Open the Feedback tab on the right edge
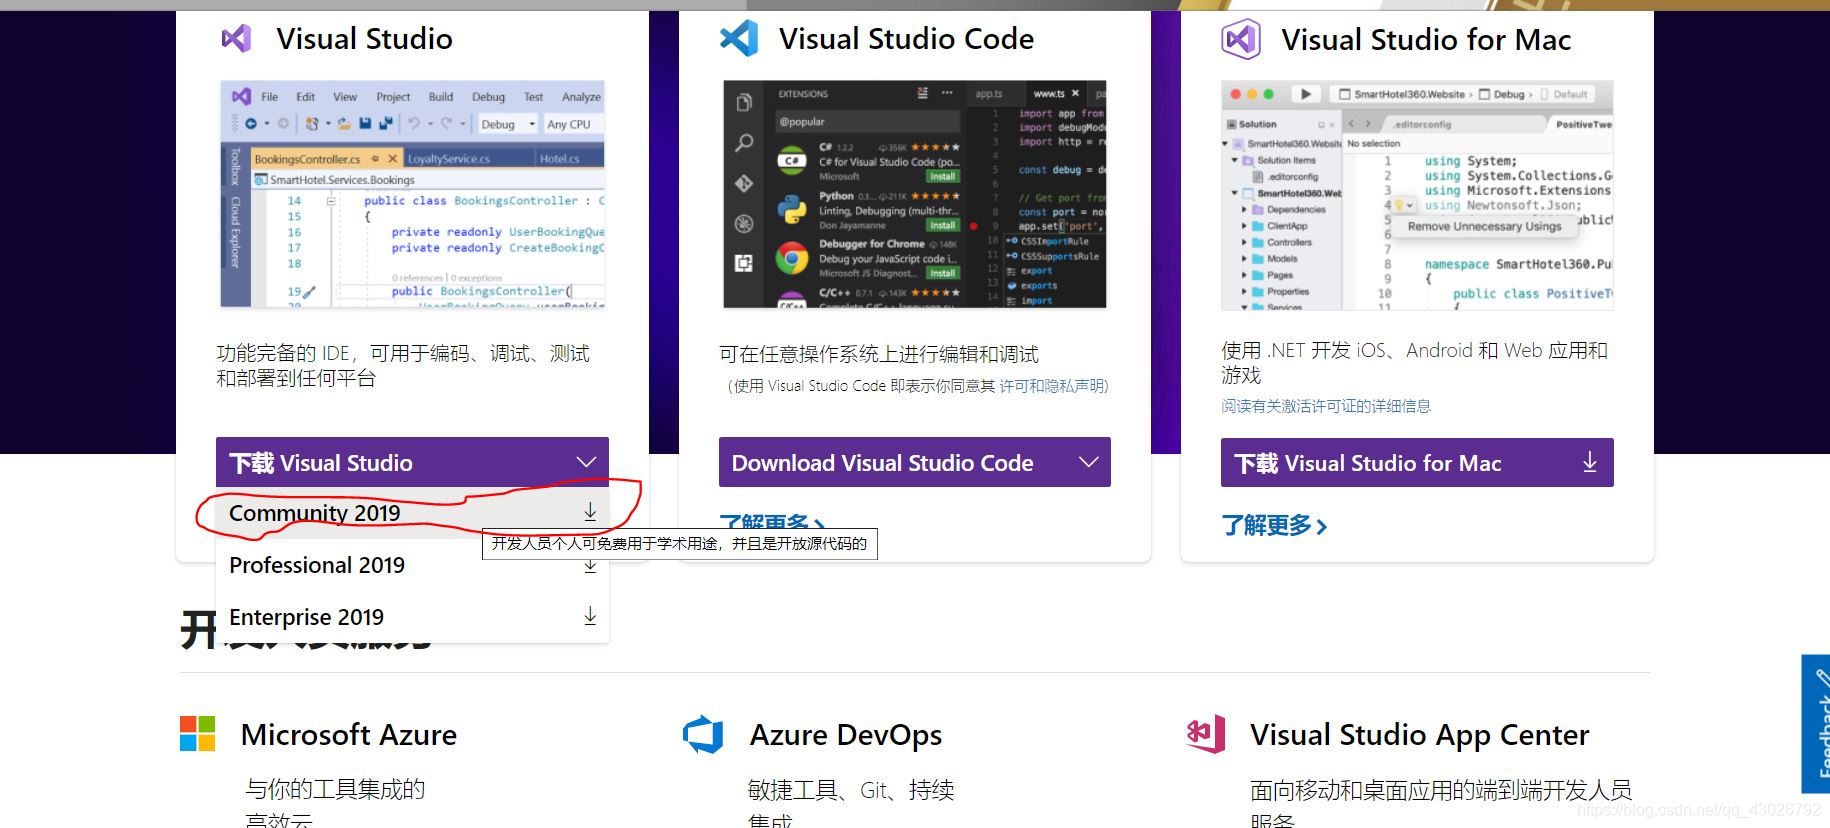 tap(1816, 724)
